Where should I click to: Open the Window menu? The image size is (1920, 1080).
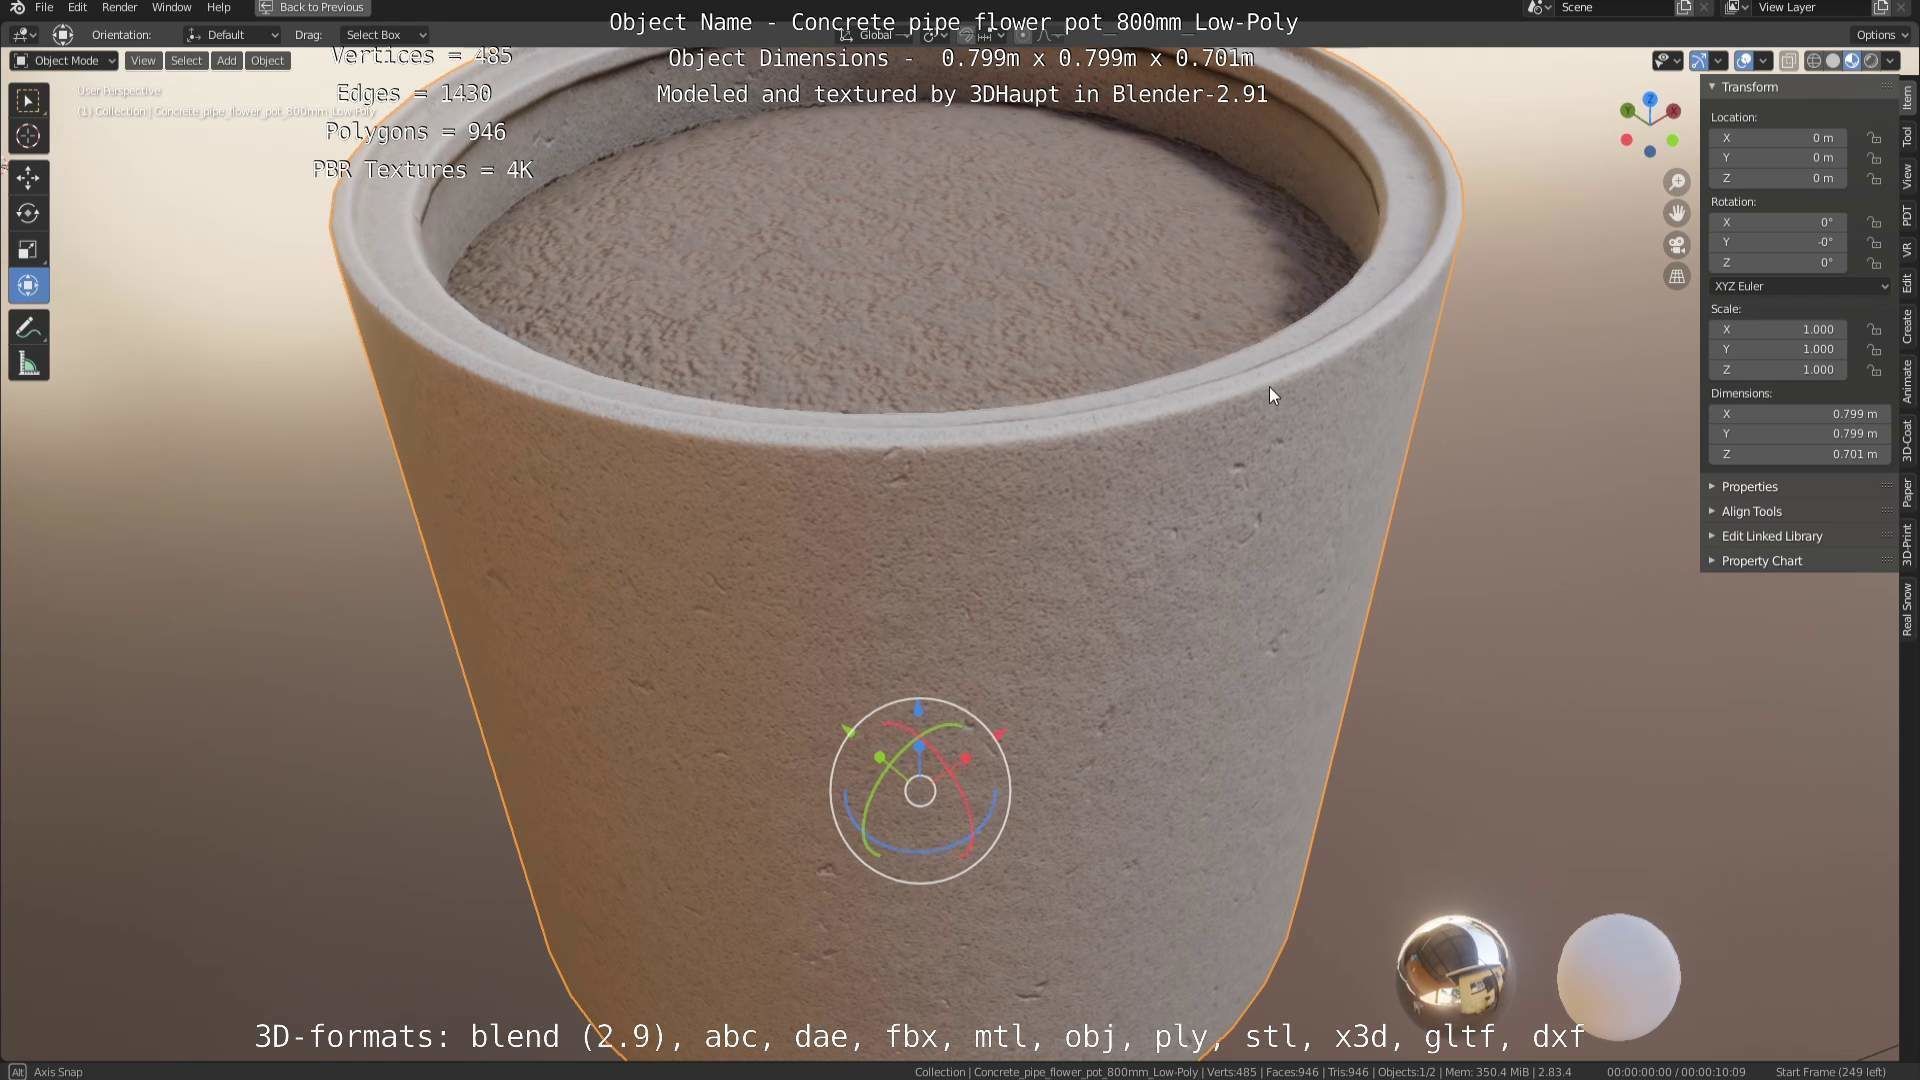(x=171, y=7)
